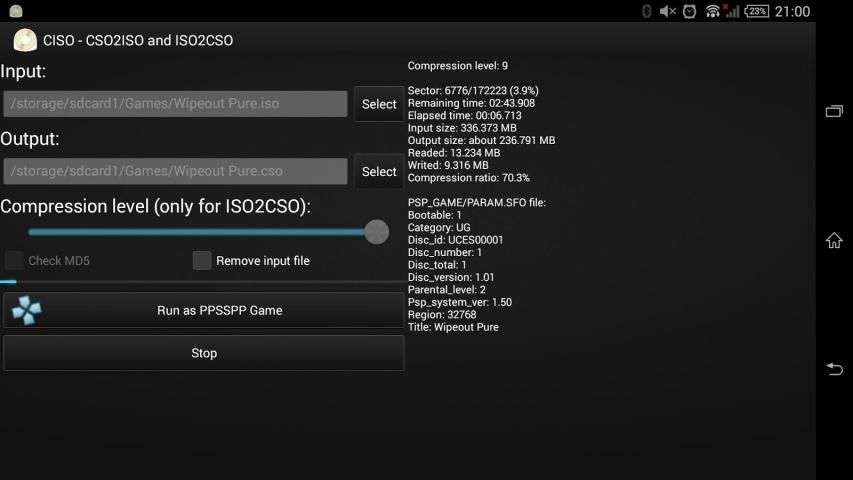Tap the PPSSPP logo icon
853x480 pixels.
coord(26,310)
